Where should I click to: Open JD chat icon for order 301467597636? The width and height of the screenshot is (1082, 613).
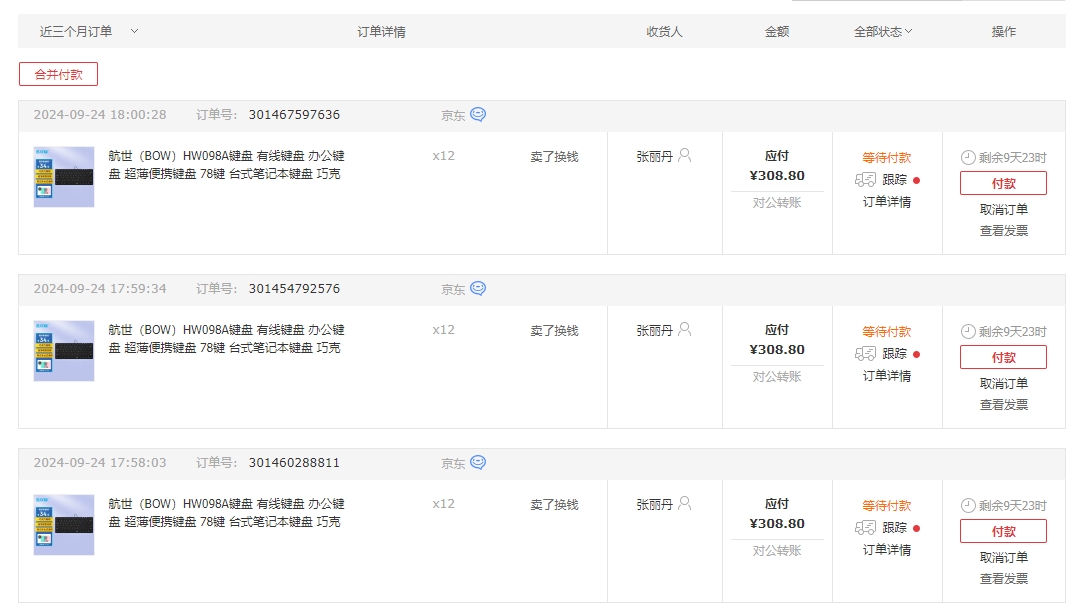click(x=478, y=115)
